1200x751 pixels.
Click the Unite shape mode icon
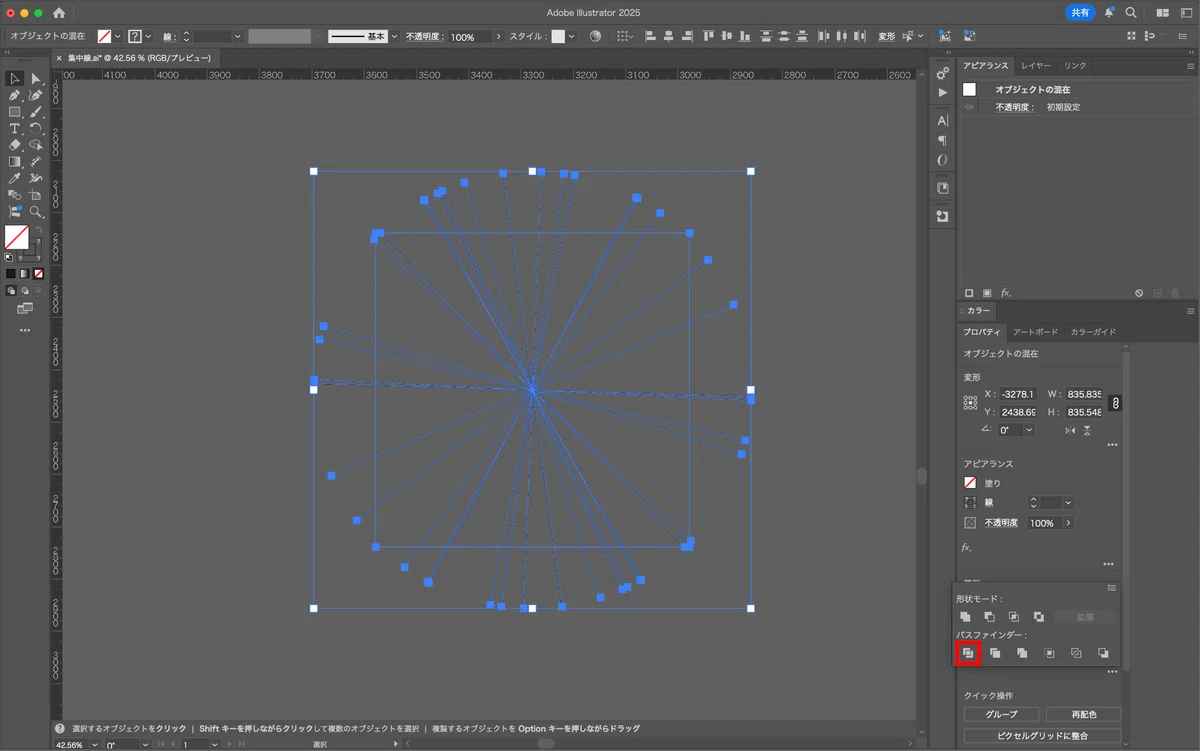pyautogui.click(x=965, y=617)
